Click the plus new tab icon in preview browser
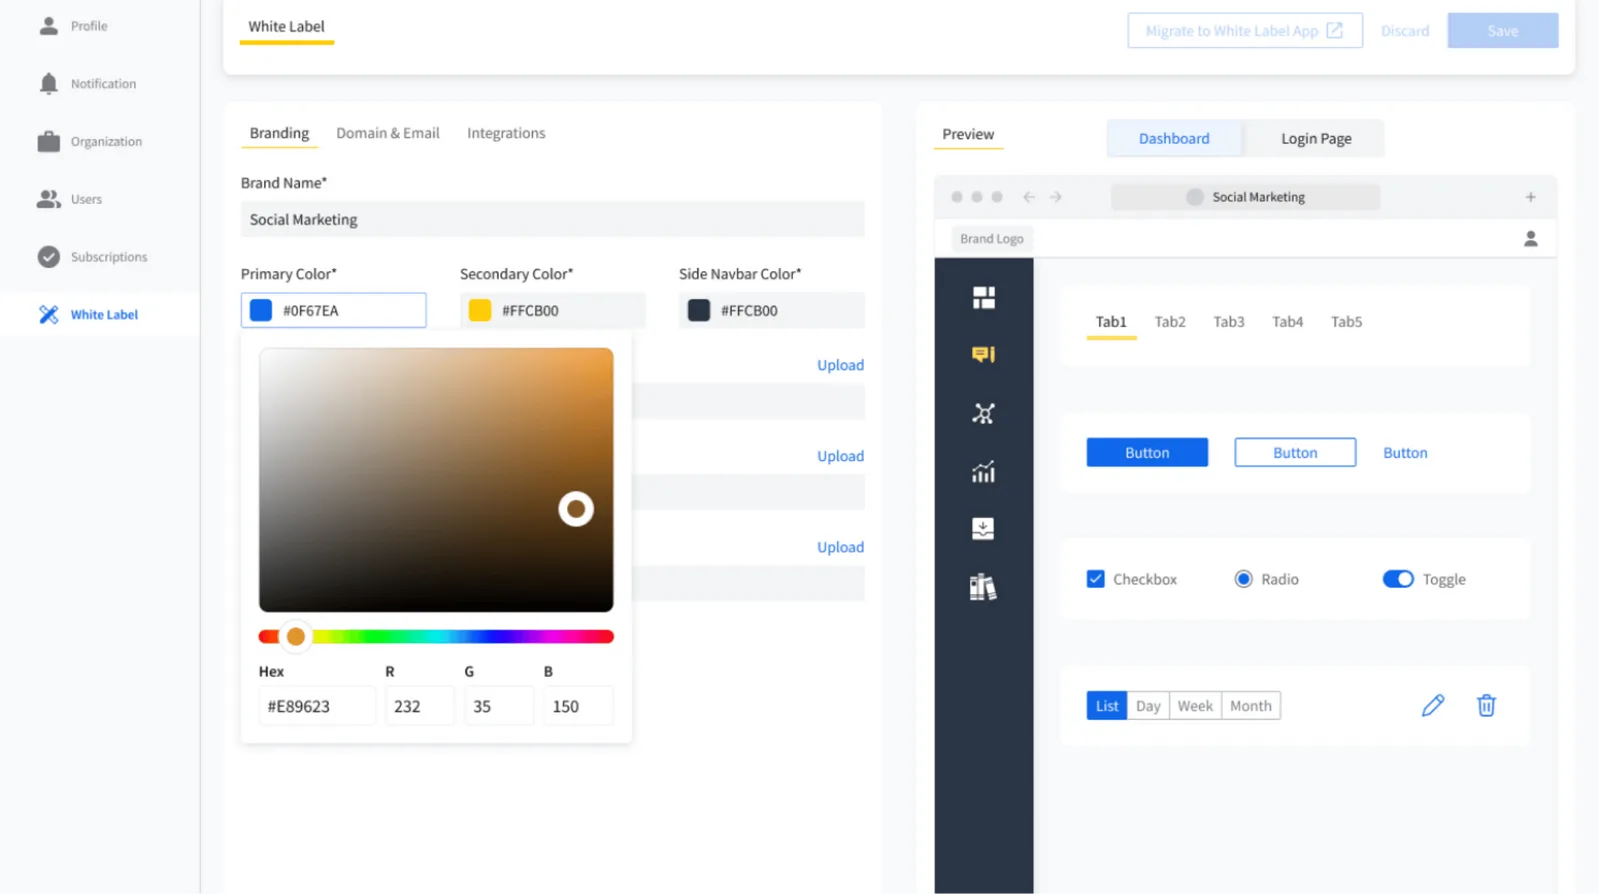Viewport: 1600px width, 895px height. (1530, 197)
